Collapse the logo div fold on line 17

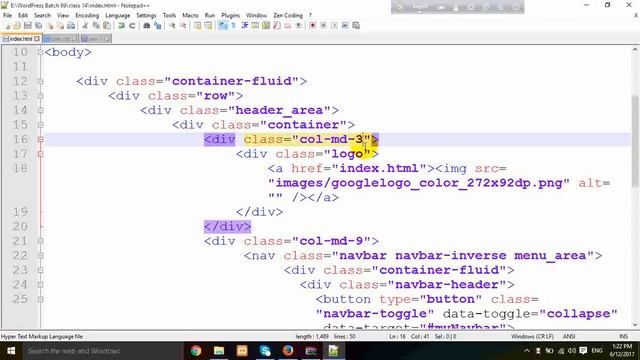pos(40,154)
